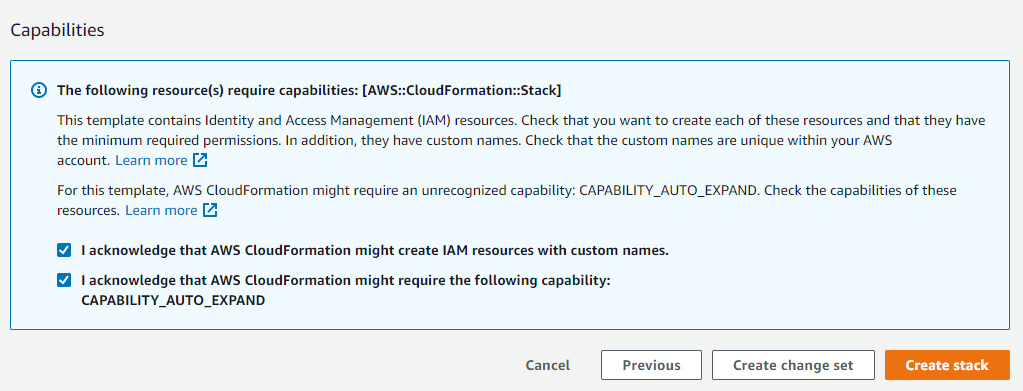Screen dimensions: 1023x391
Task: Click the Identity and Access Management paragraph
Action: [521, 140]
